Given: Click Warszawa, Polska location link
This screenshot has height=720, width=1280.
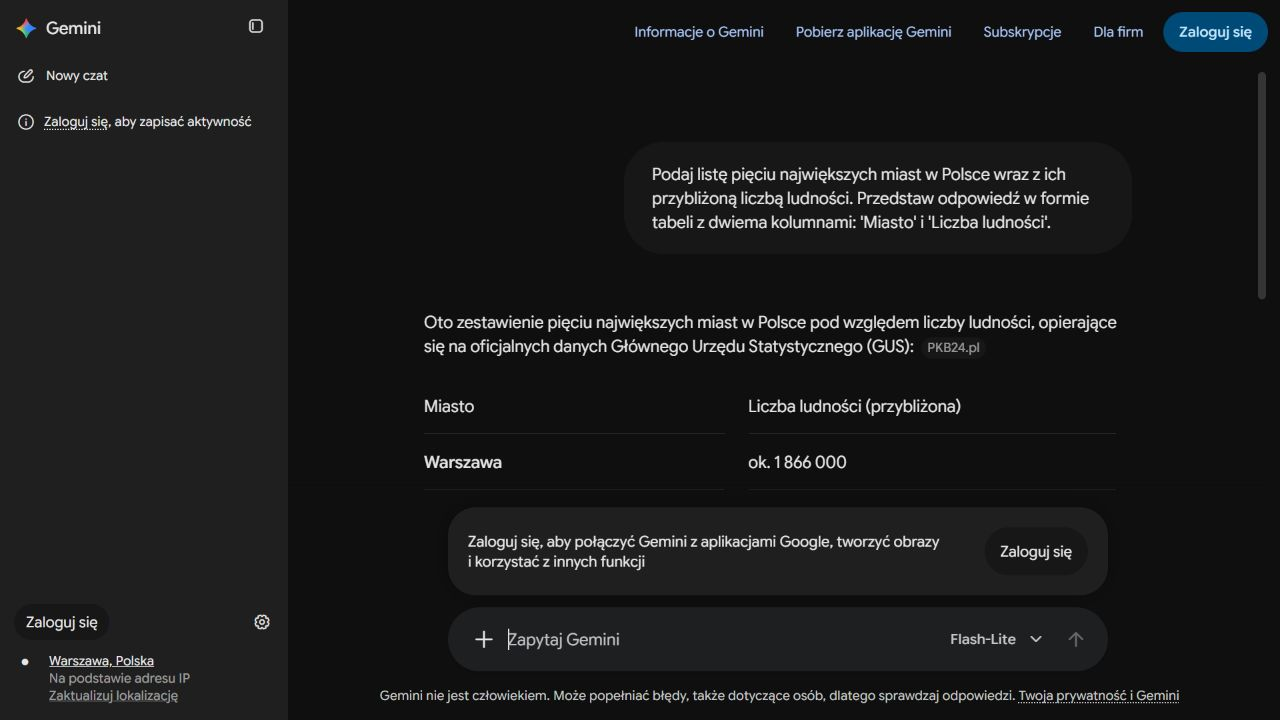Looking at the screenshot, I should [101, 661].
